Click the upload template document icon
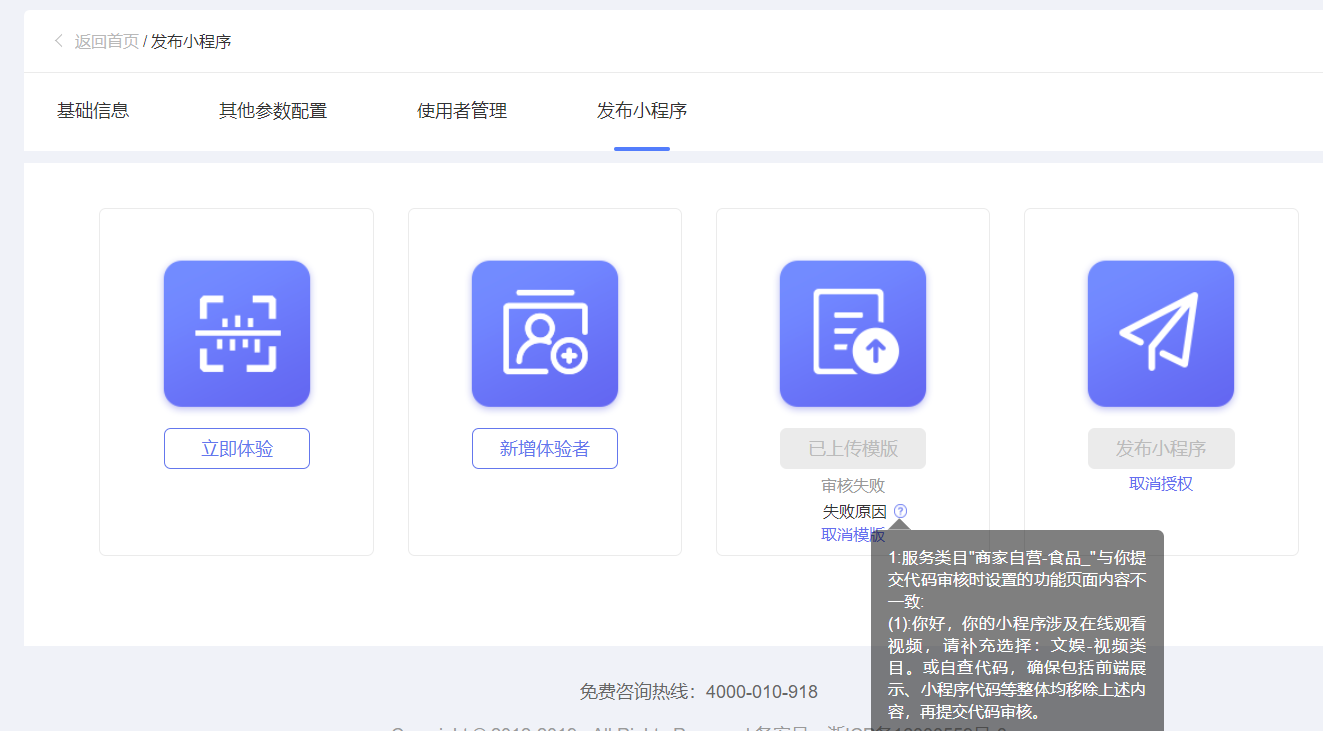Screen dimensions: 1323x731 coord(853,334)
